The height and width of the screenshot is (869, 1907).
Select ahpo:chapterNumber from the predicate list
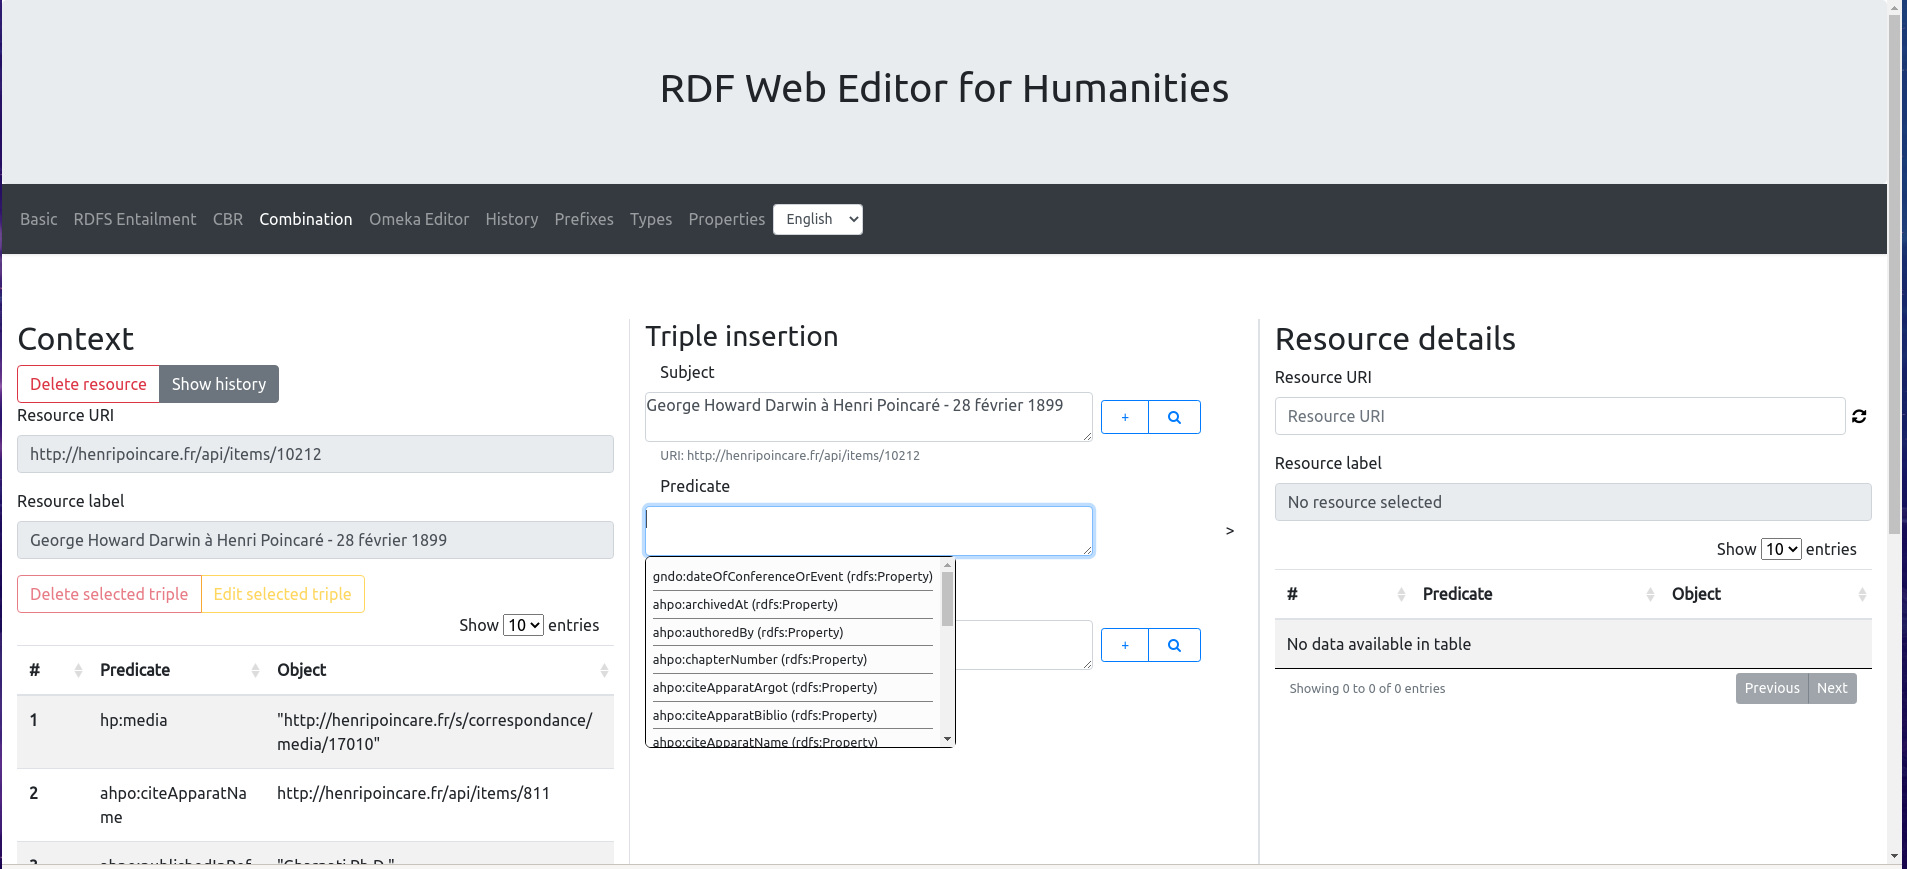pos(760,659)
